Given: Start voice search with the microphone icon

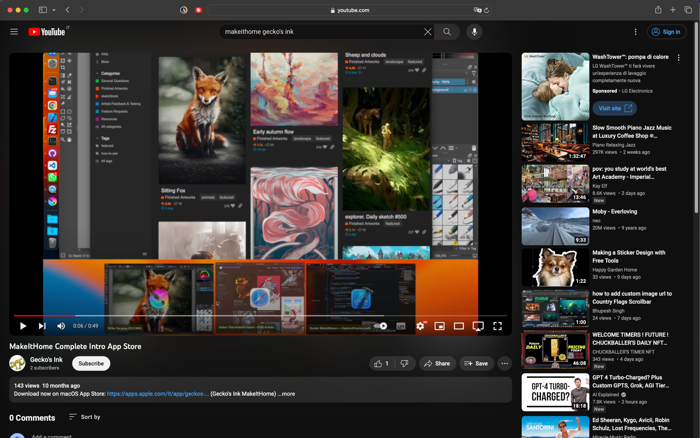Looking at the screenshot, I should pos(475,32).
